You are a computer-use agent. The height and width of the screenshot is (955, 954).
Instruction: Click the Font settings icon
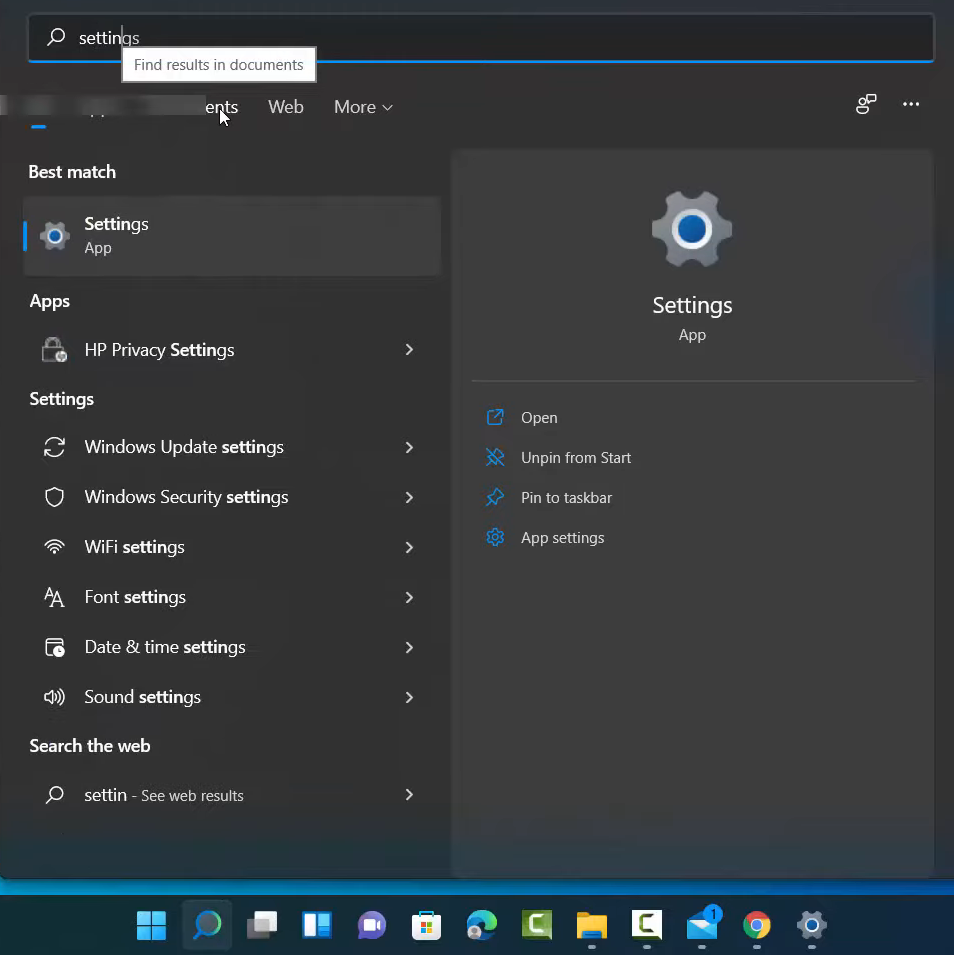(55, 597)
